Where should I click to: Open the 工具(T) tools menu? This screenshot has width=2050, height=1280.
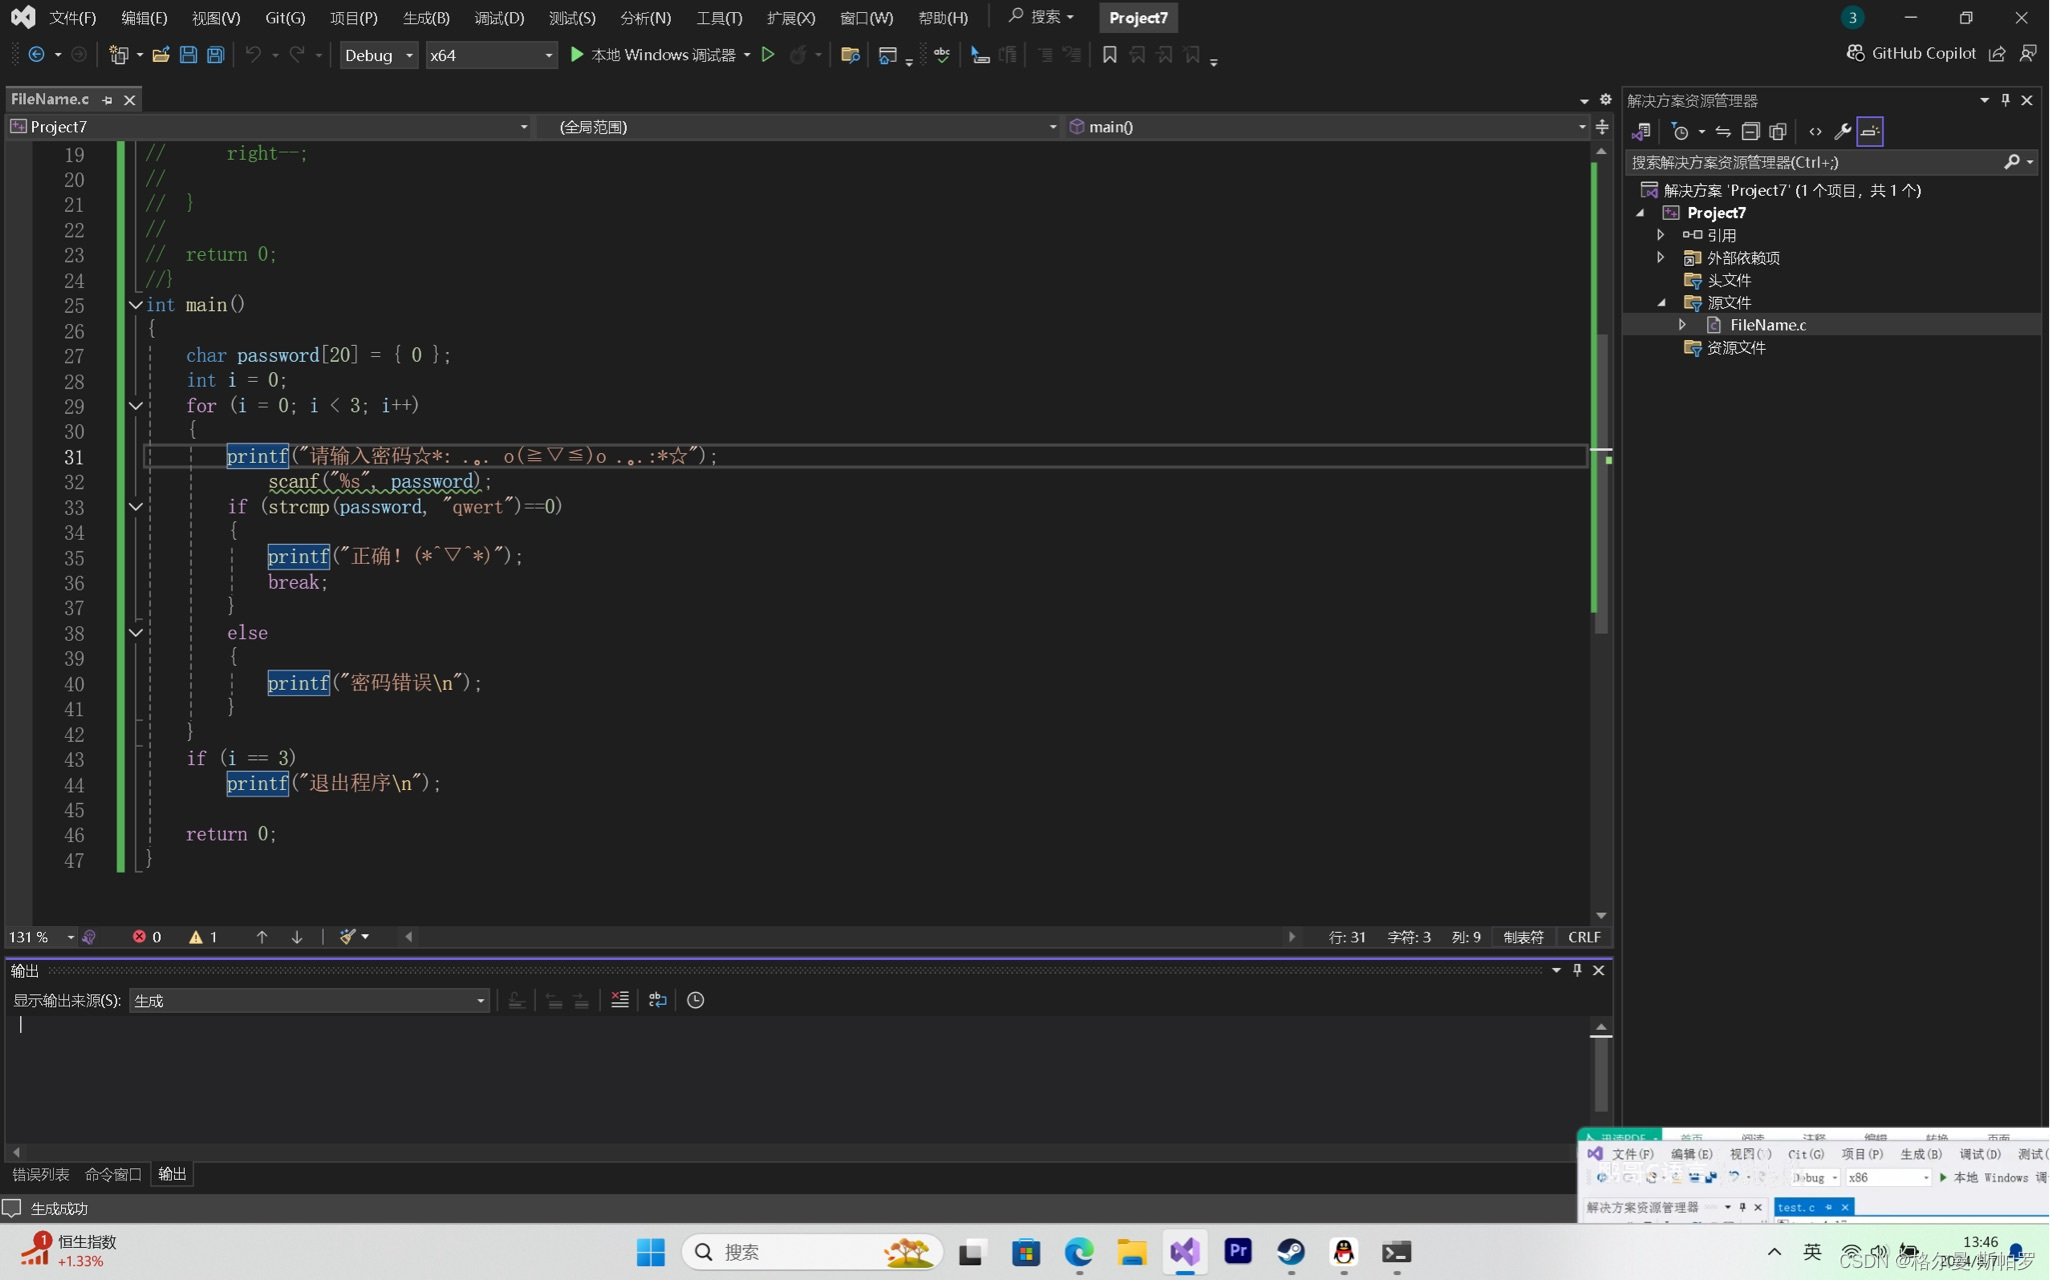(719, 18)
